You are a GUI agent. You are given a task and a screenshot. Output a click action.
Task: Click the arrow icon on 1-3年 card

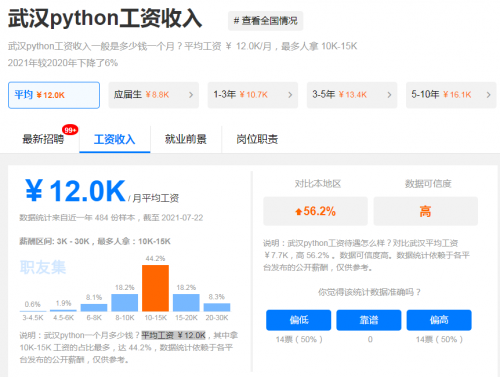[290, 95]
